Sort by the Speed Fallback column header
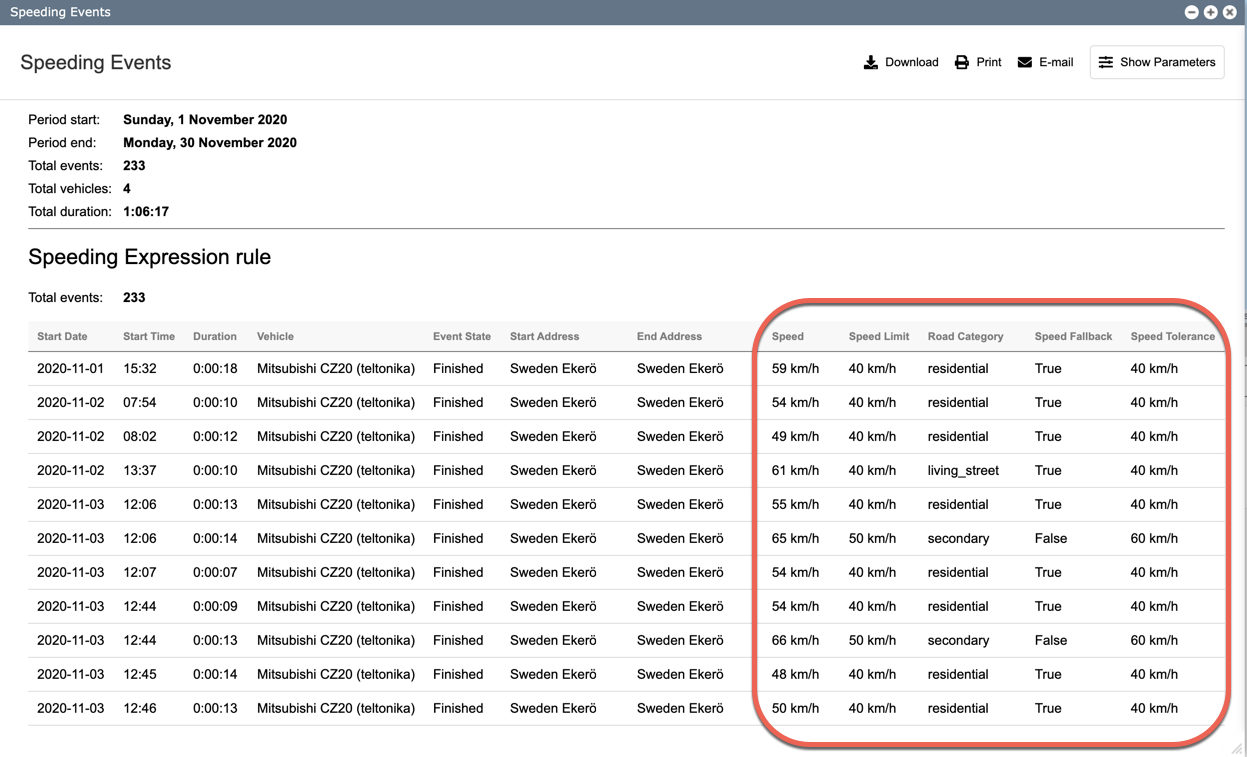Screen dimensions: 1247x757 [x=1073, y=337]
